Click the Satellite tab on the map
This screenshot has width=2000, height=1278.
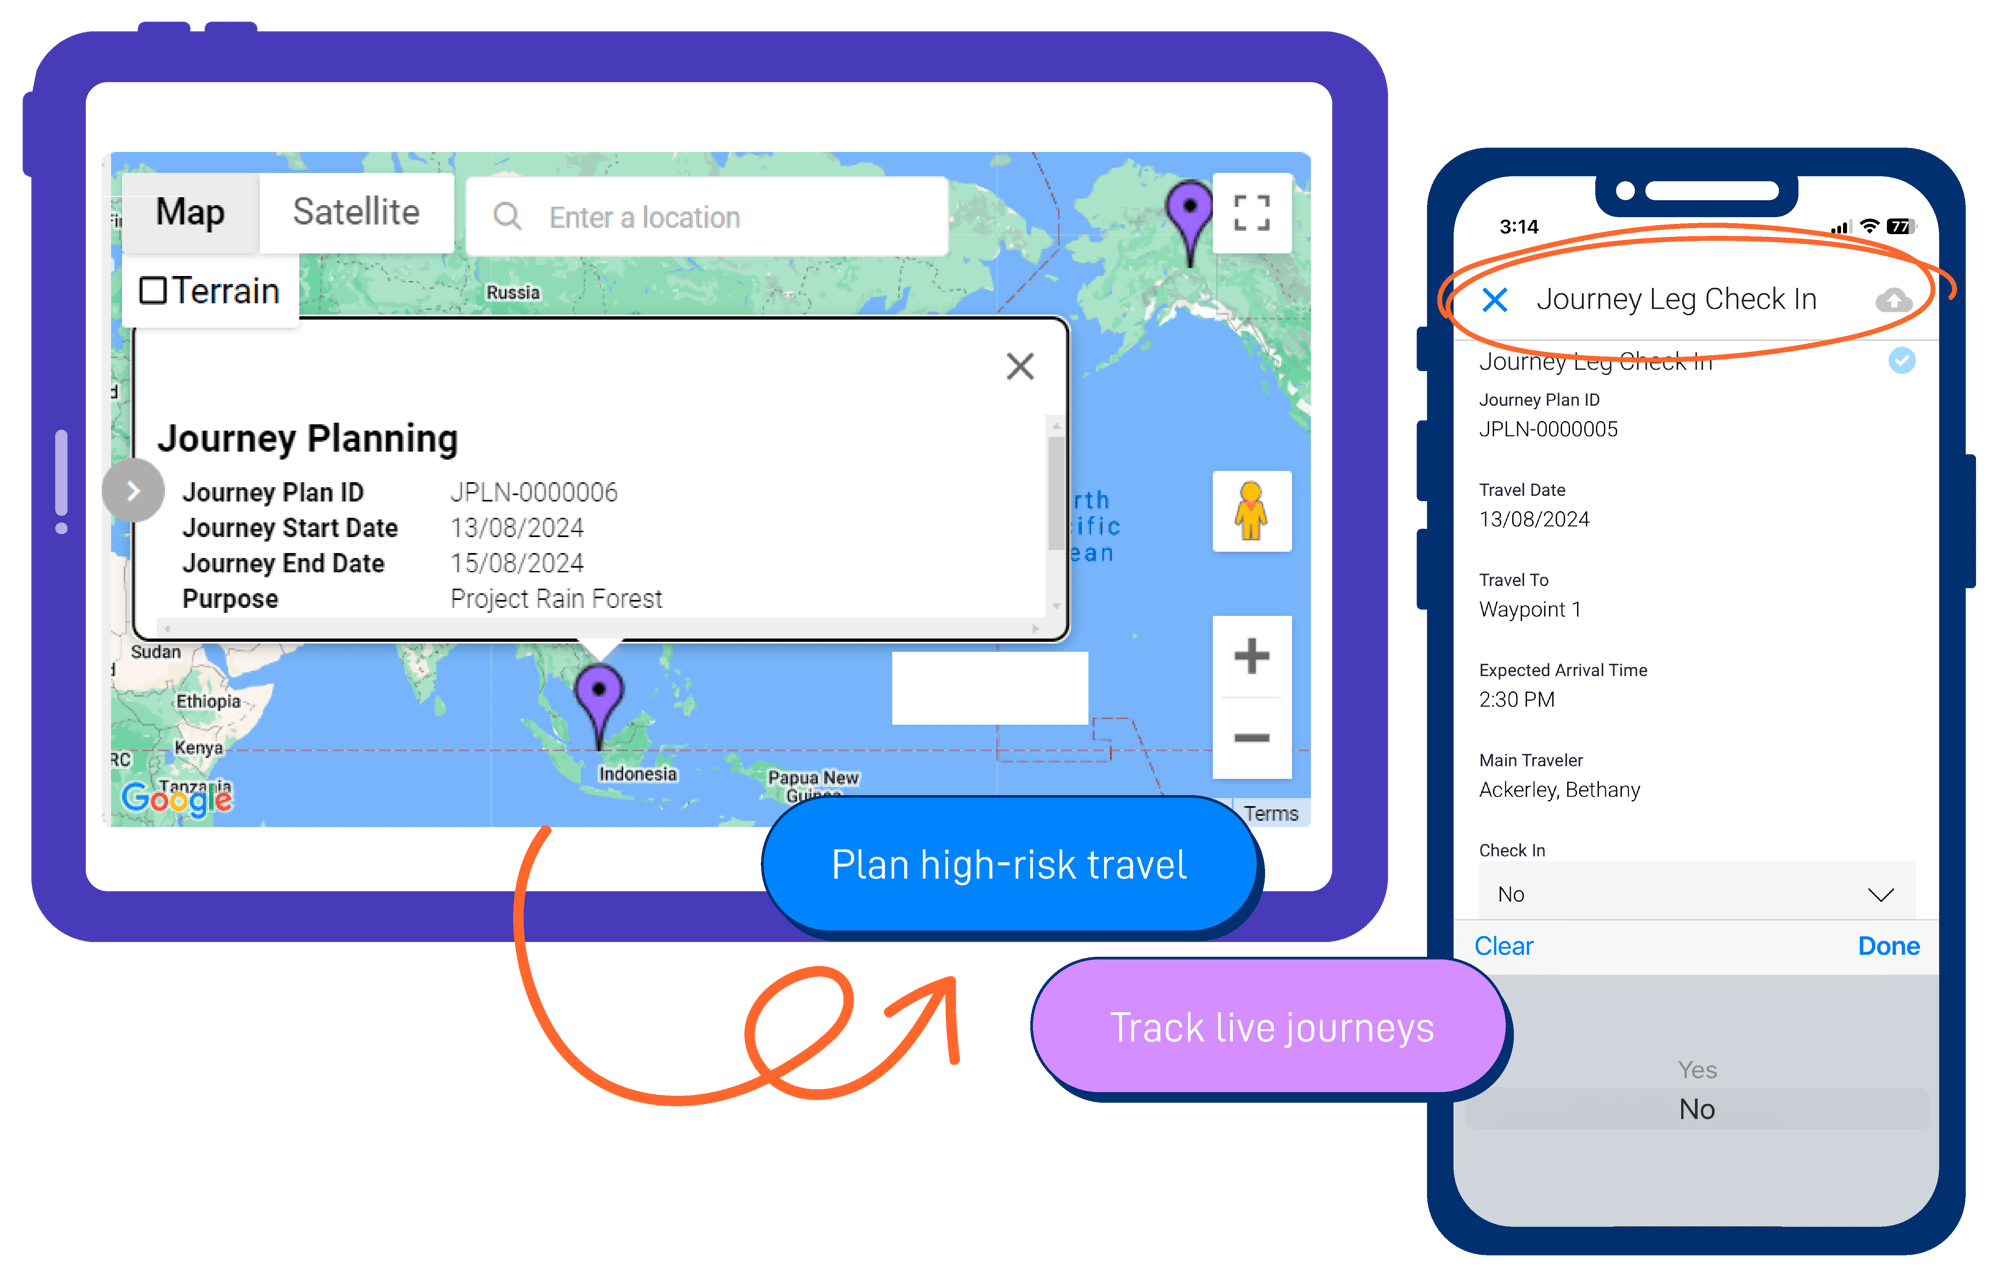[354, 216]
